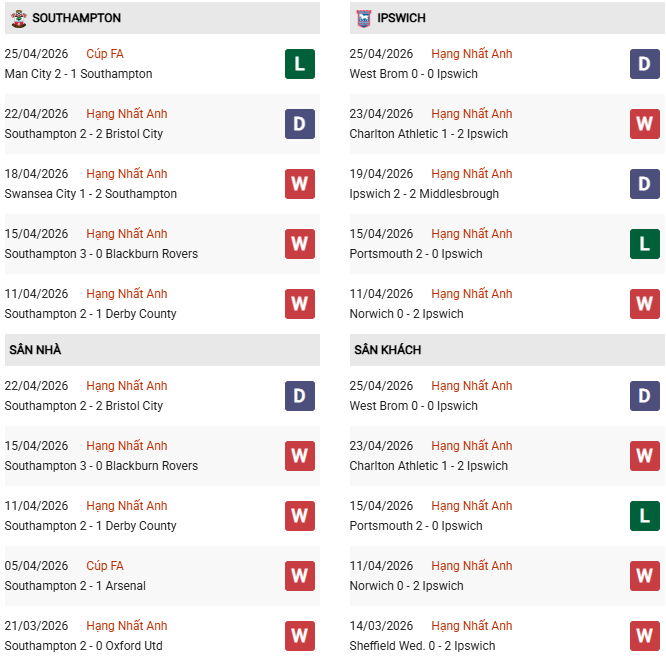This screenshot has height=660, width=666.
Task: Open the Man City 2 - 1 Southampton result
Action: pyautogui.click(x=79, y=74)
